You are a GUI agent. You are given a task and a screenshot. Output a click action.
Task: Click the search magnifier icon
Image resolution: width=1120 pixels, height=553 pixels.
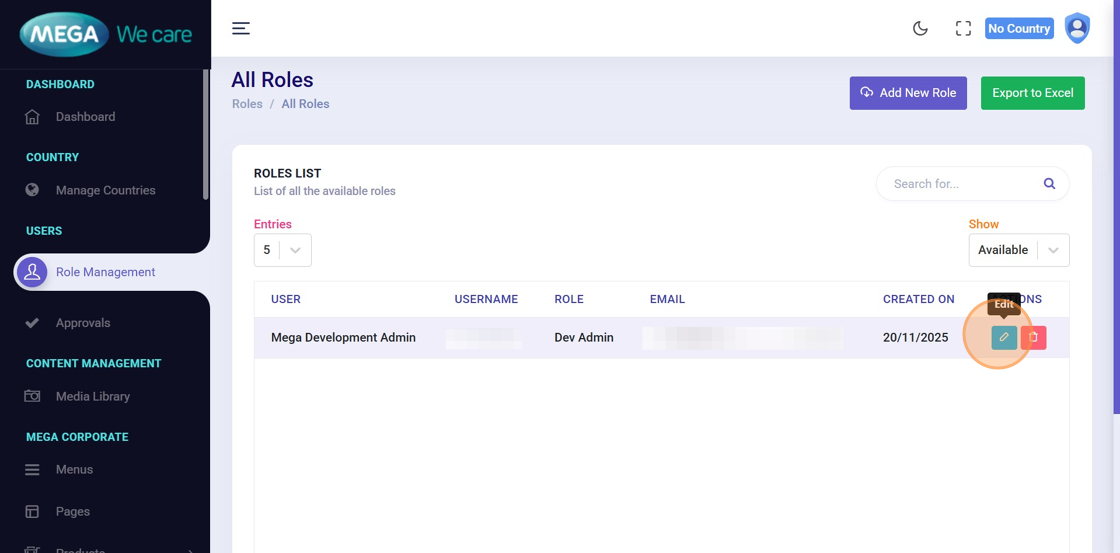pos(1049,184)
